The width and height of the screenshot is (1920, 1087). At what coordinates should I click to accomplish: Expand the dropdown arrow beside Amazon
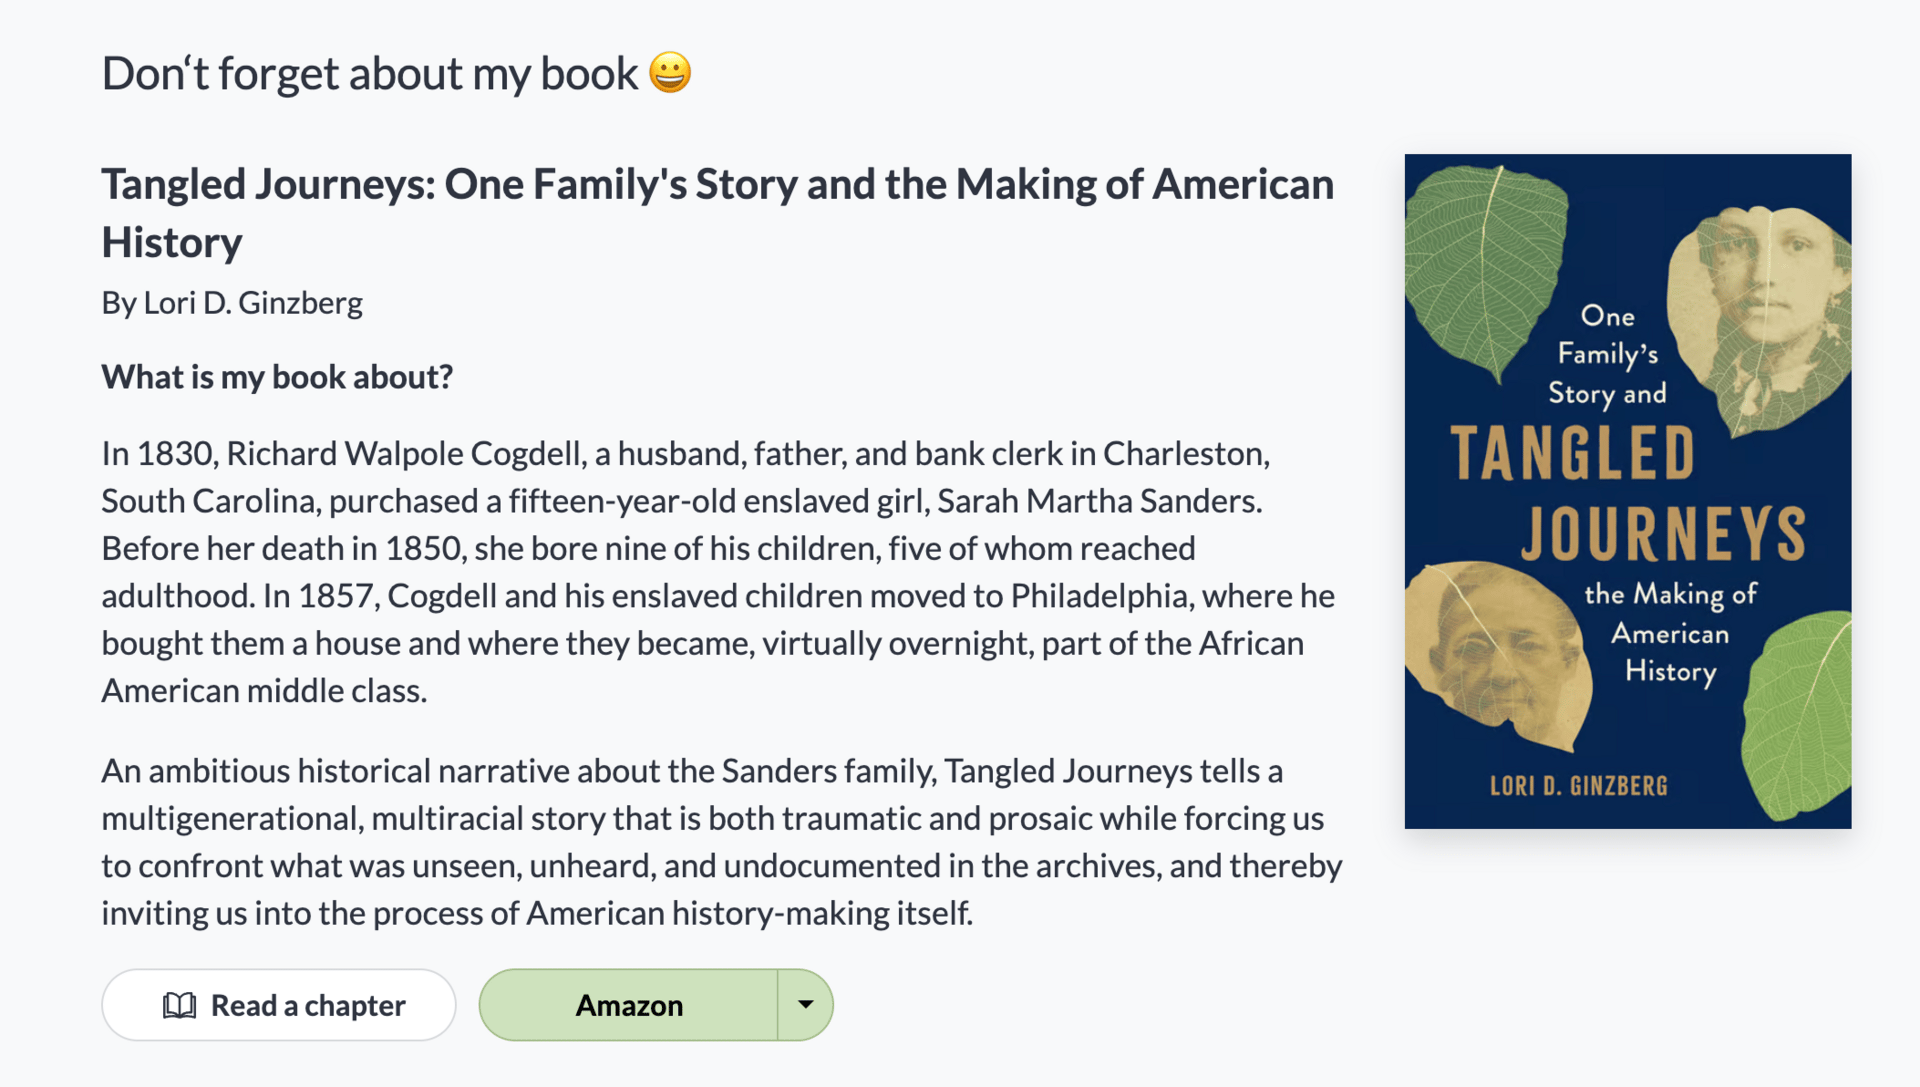(x=805, y=1004)
